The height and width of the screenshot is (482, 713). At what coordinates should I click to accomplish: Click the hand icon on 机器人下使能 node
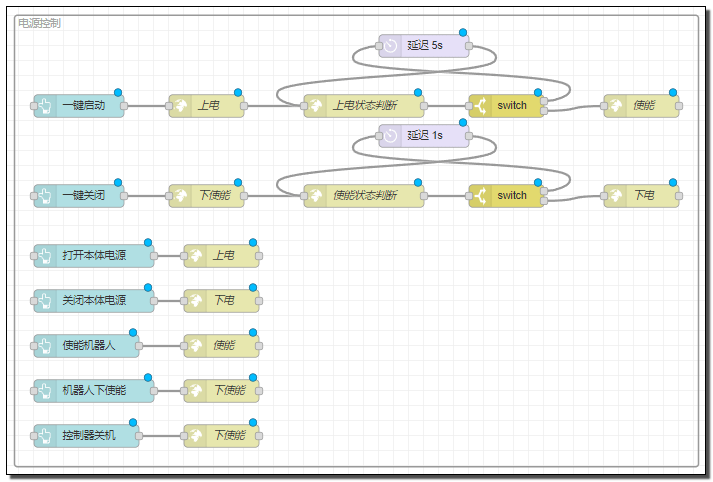45,391
